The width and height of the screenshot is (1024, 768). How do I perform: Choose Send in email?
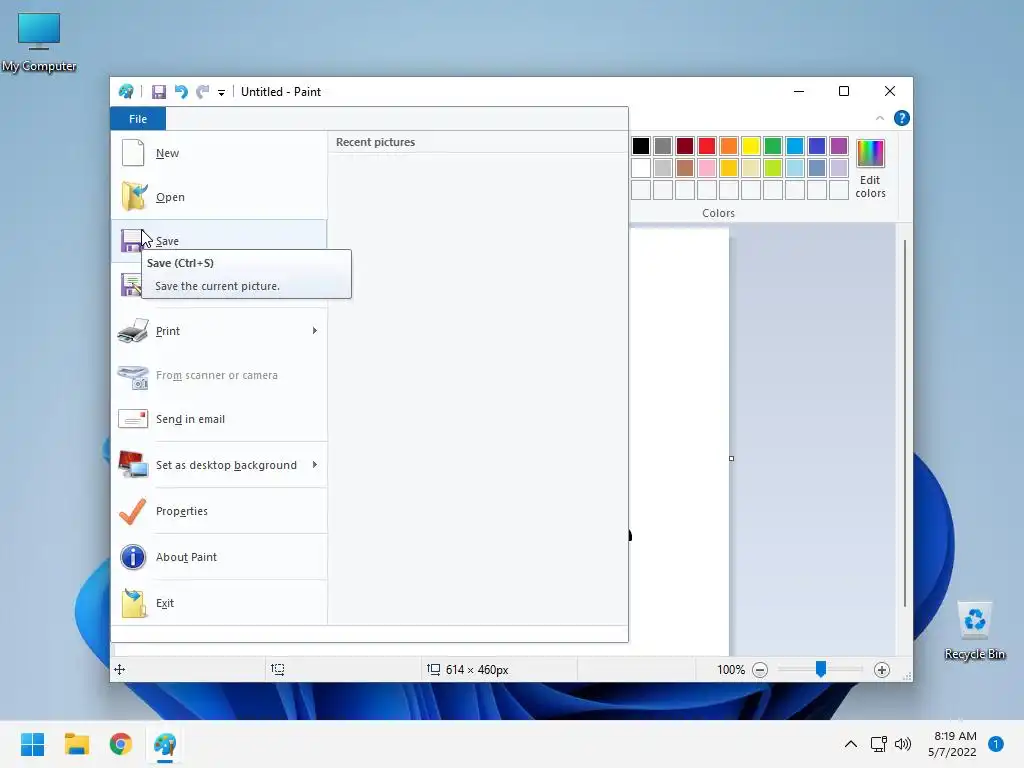coord(219,419)
